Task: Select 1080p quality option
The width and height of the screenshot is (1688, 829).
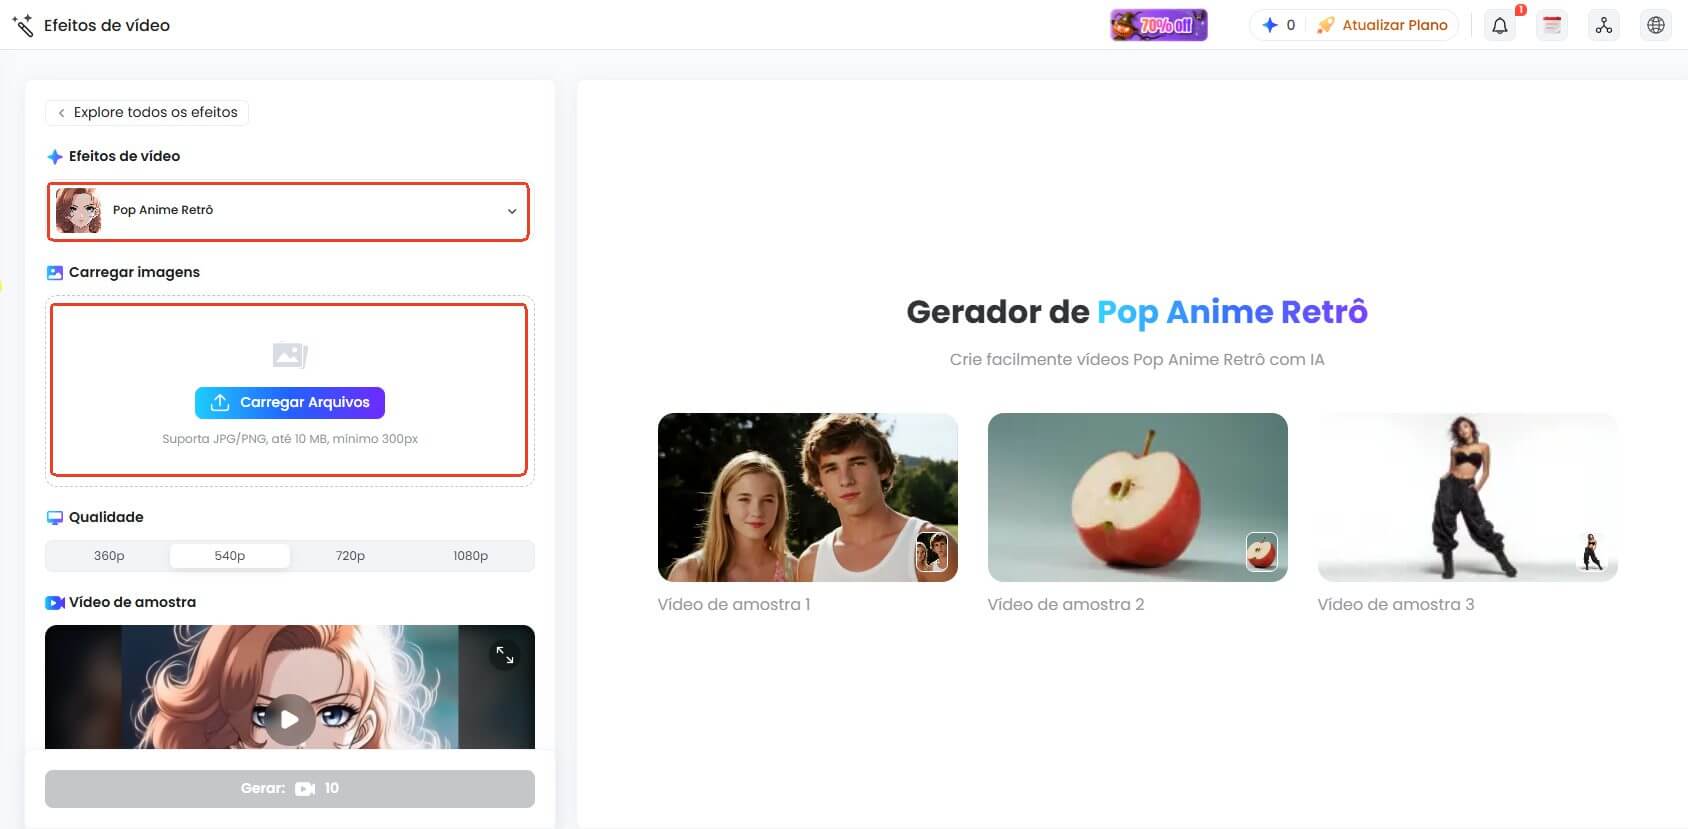Action: pos(471,556)
